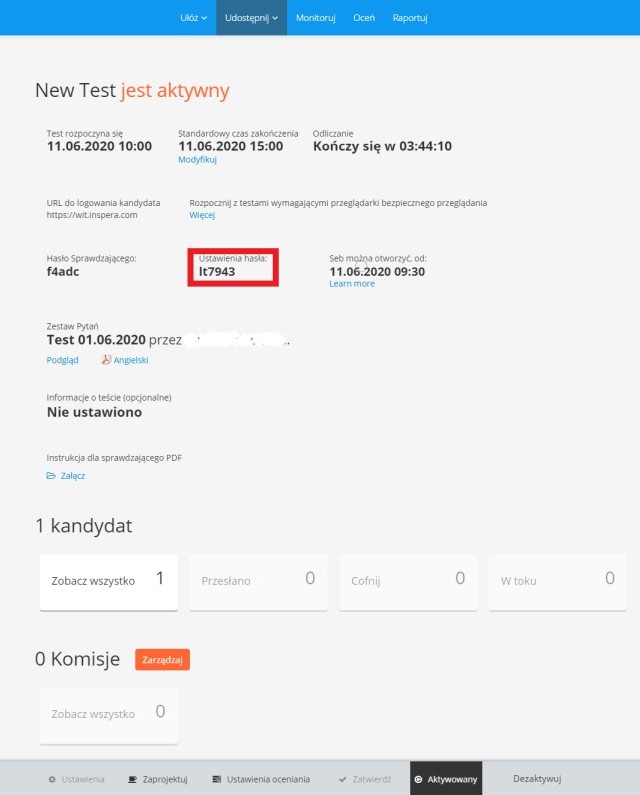Click the PDF icon next to Angielski
The width and height of the screenshot is (640, 795).
(x=106, y=359)
